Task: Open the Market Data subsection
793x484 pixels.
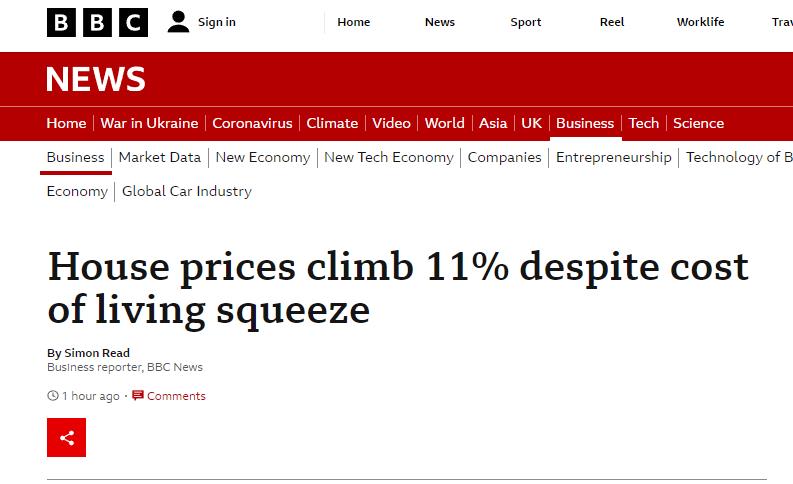Action: 160,157
